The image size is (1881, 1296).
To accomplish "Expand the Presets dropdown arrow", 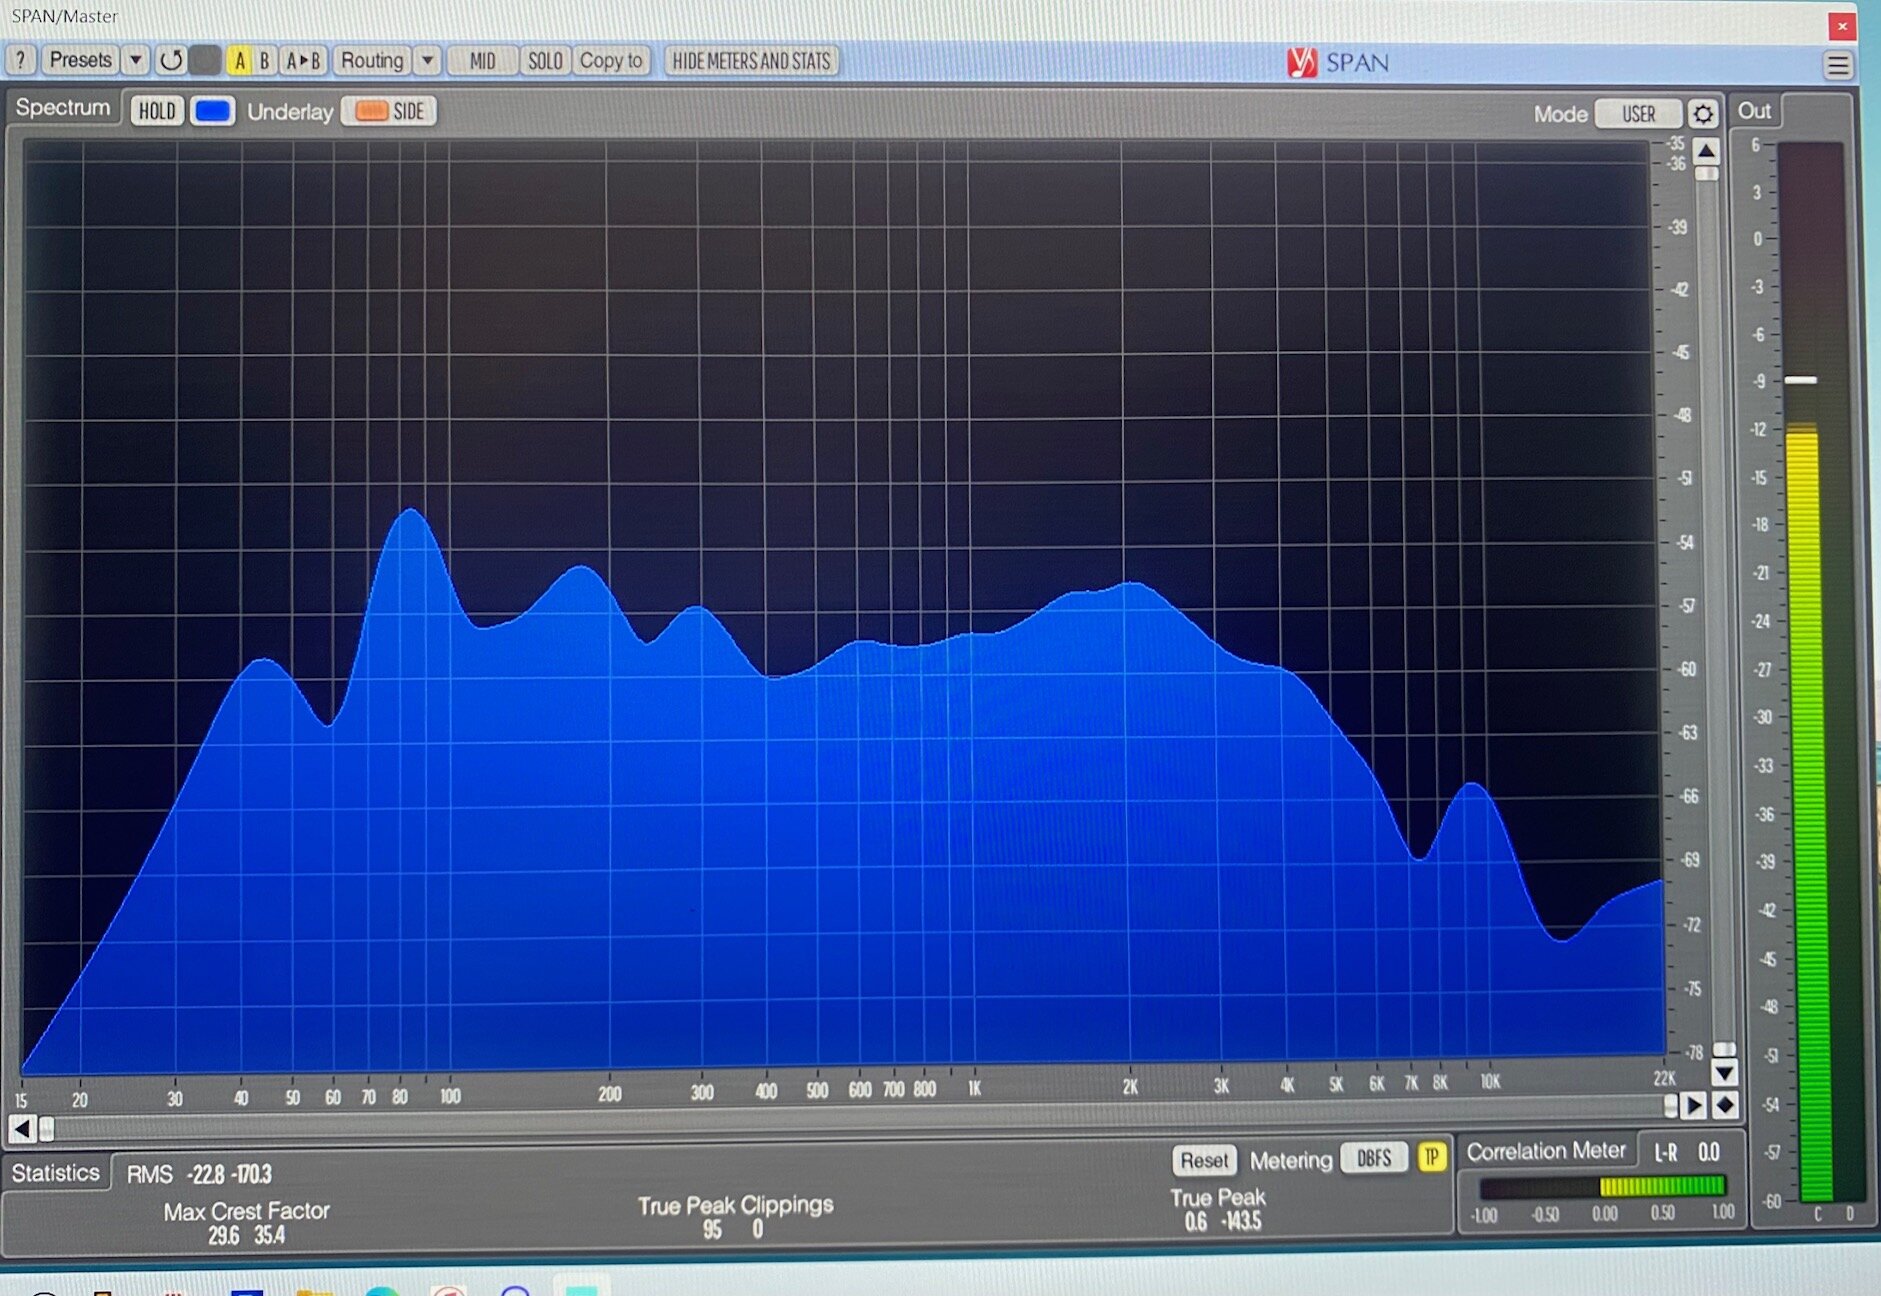I will coord(135,60).
